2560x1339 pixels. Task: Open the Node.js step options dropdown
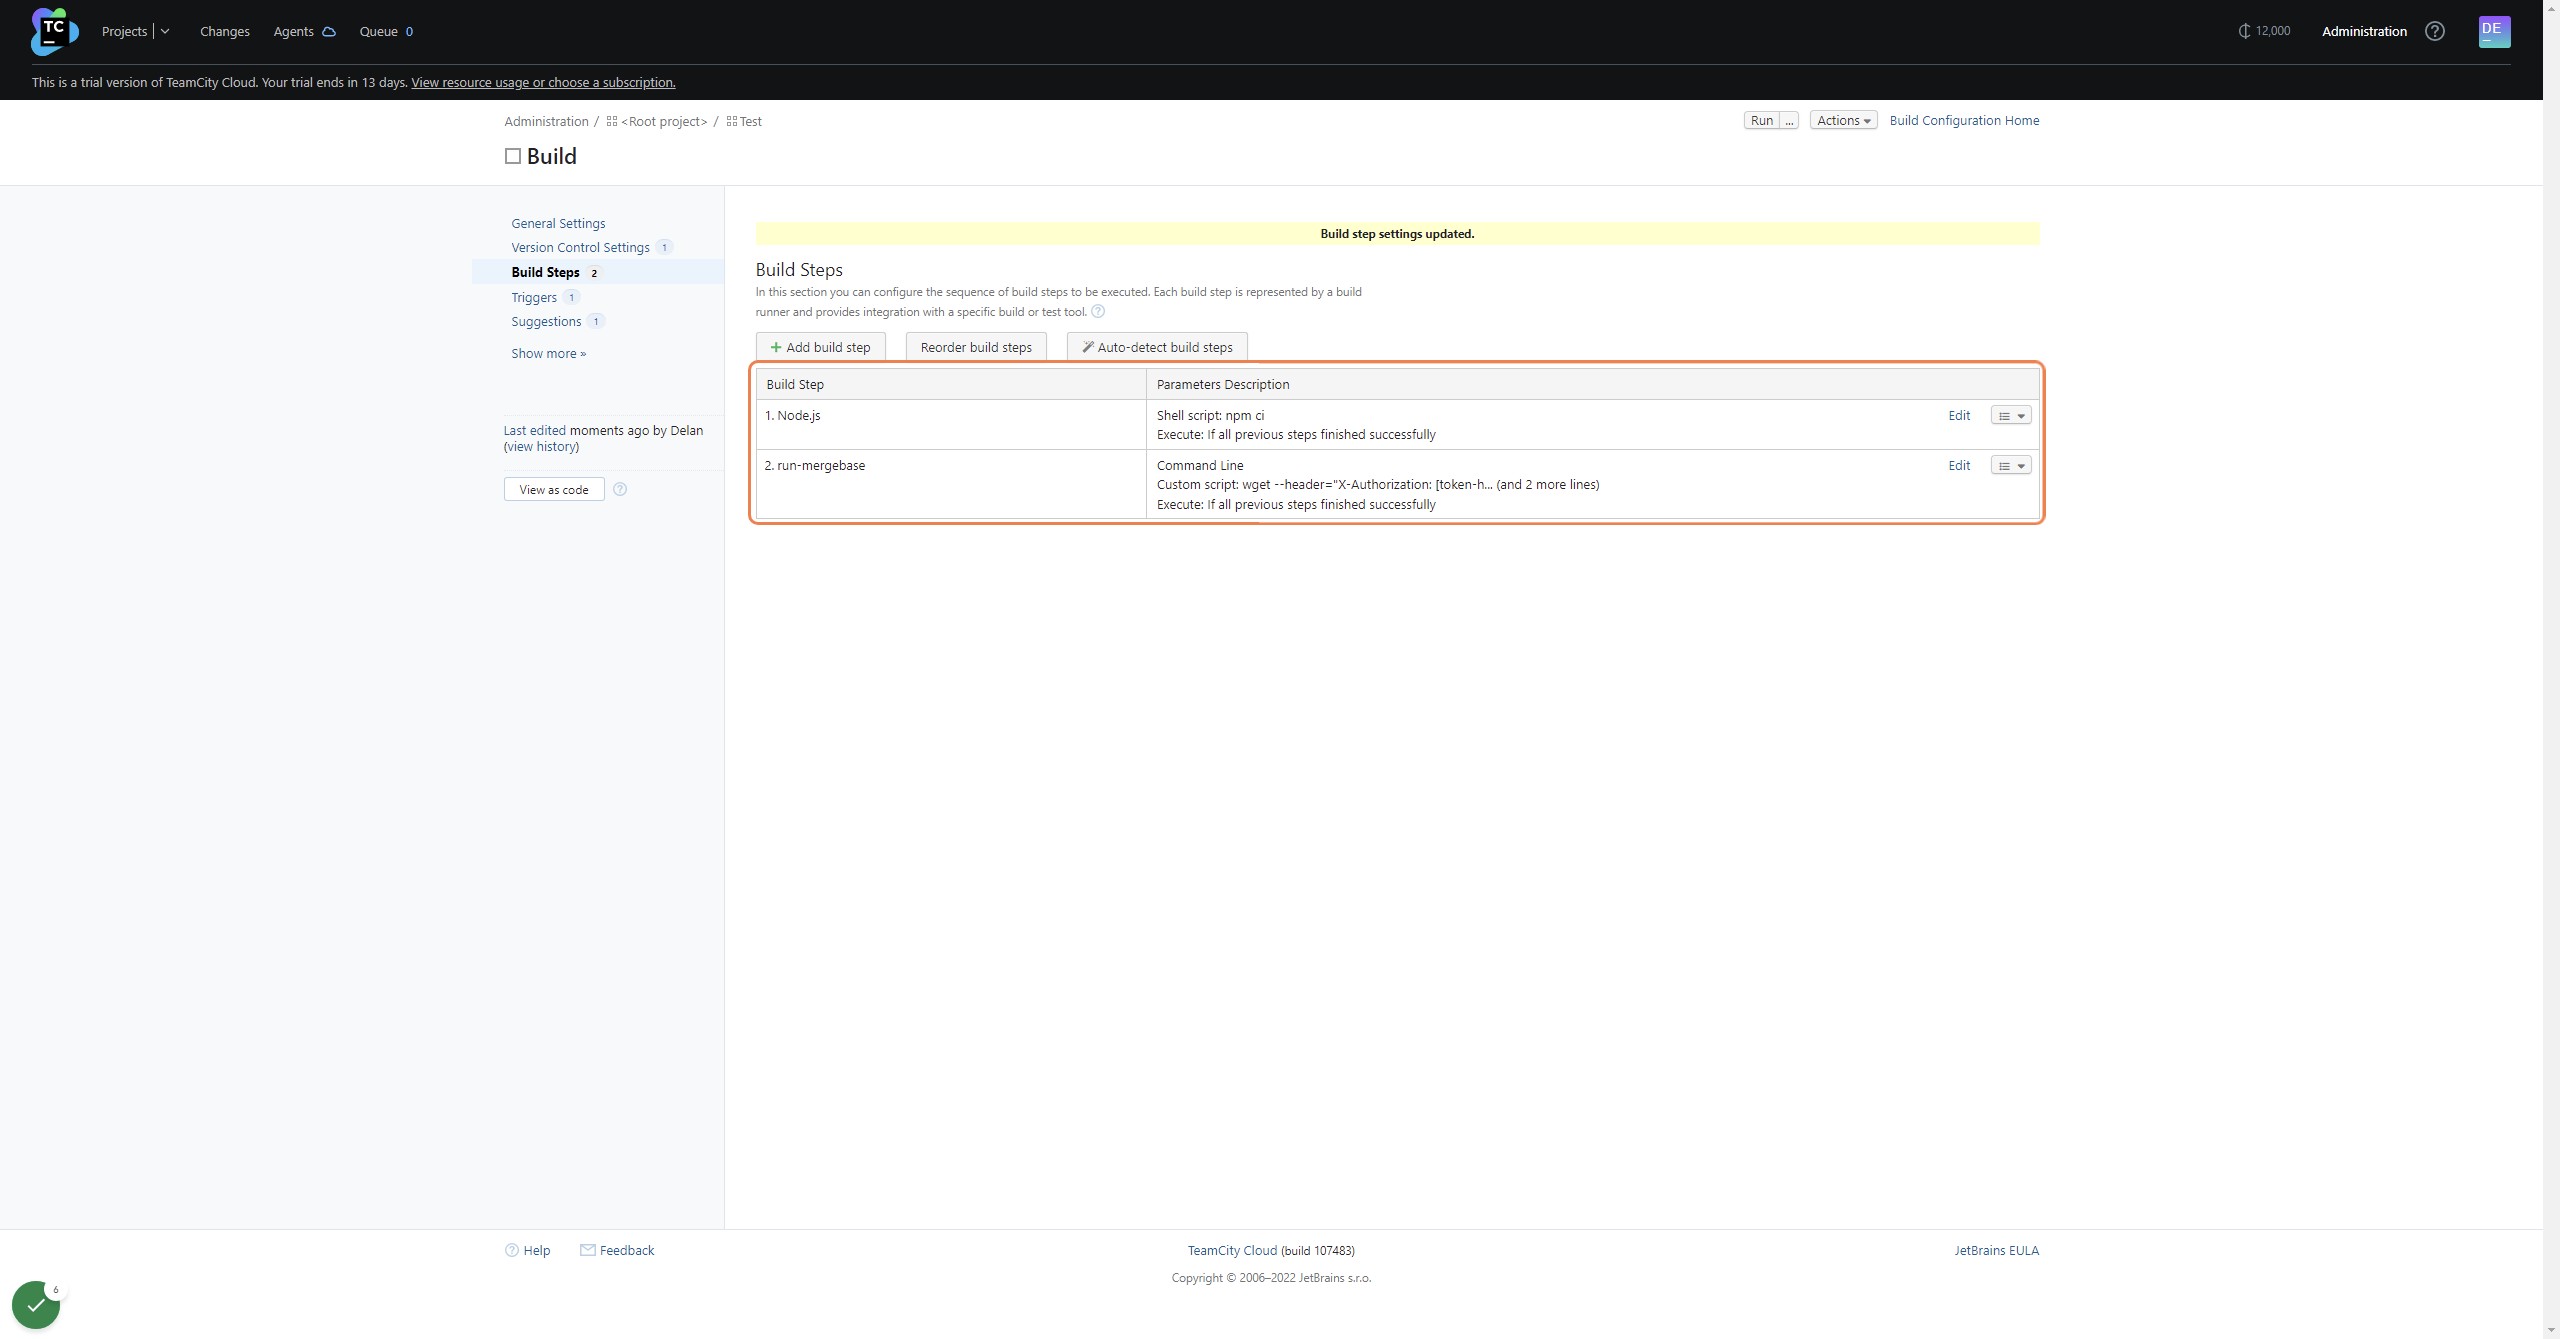pos(2011,415)
